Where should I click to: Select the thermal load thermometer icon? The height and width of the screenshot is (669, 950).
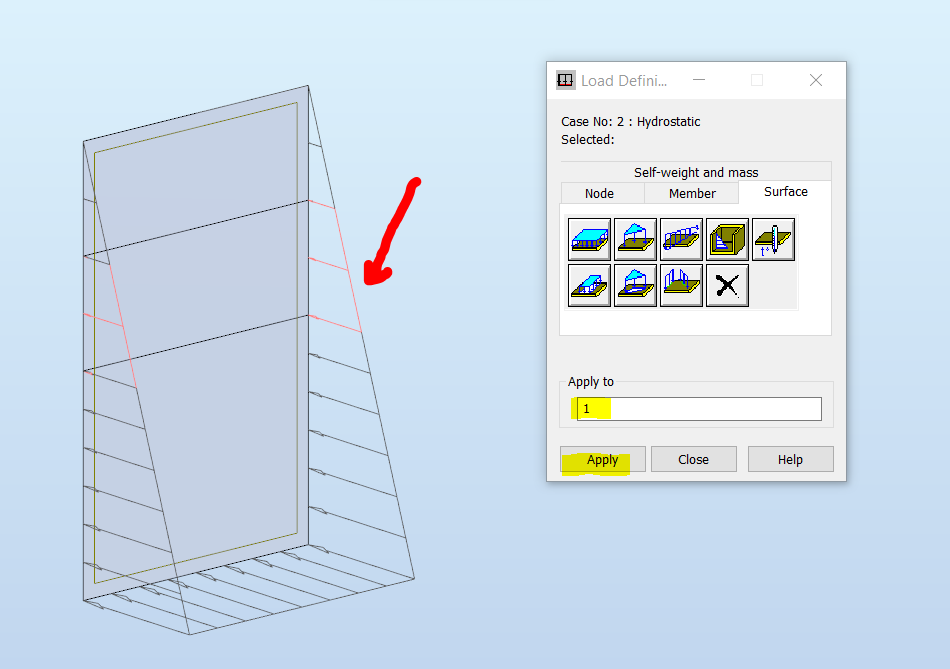click(x=773, y=239)
